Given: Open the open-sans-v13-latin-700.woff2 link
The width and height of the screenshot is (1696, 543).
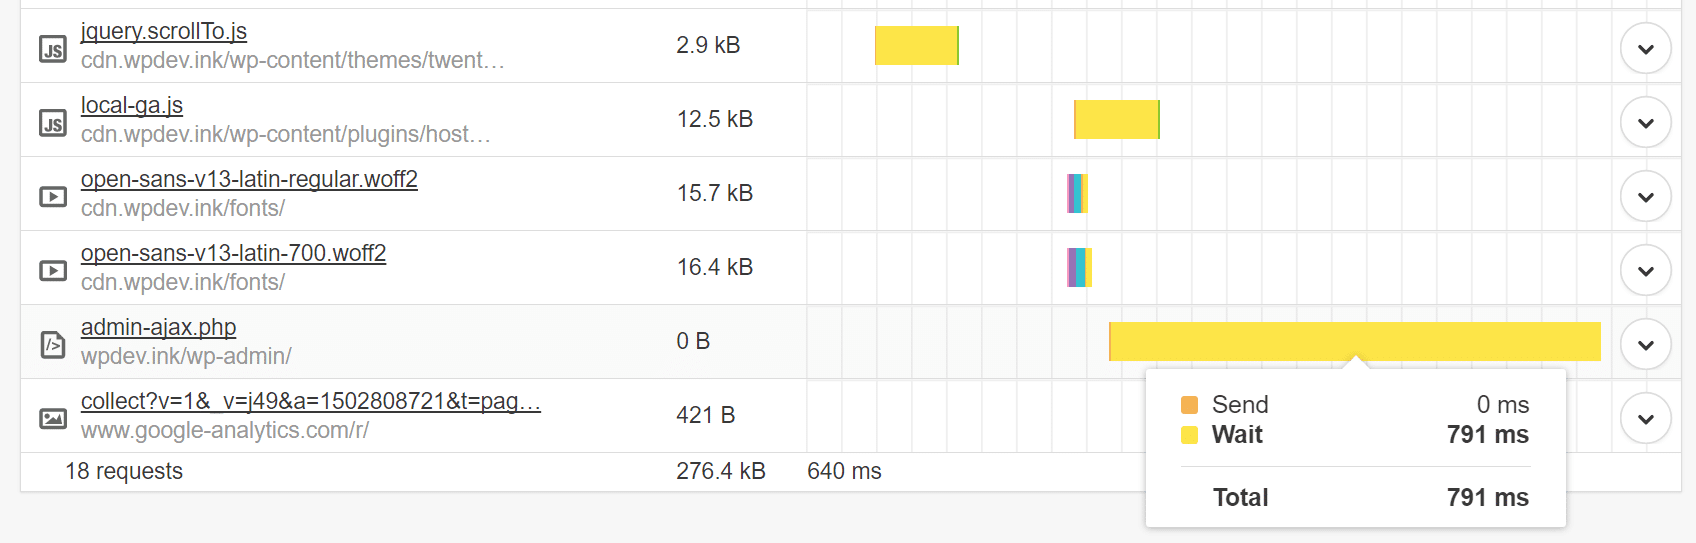Looking at the screenshot, I should point(233,253).
